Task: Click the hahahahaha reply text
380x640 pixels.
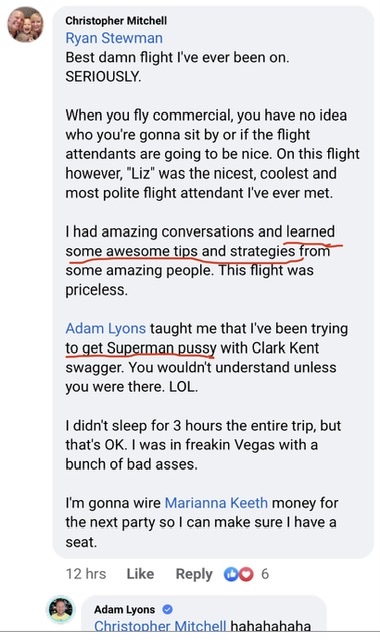Action: click(271, 626)
